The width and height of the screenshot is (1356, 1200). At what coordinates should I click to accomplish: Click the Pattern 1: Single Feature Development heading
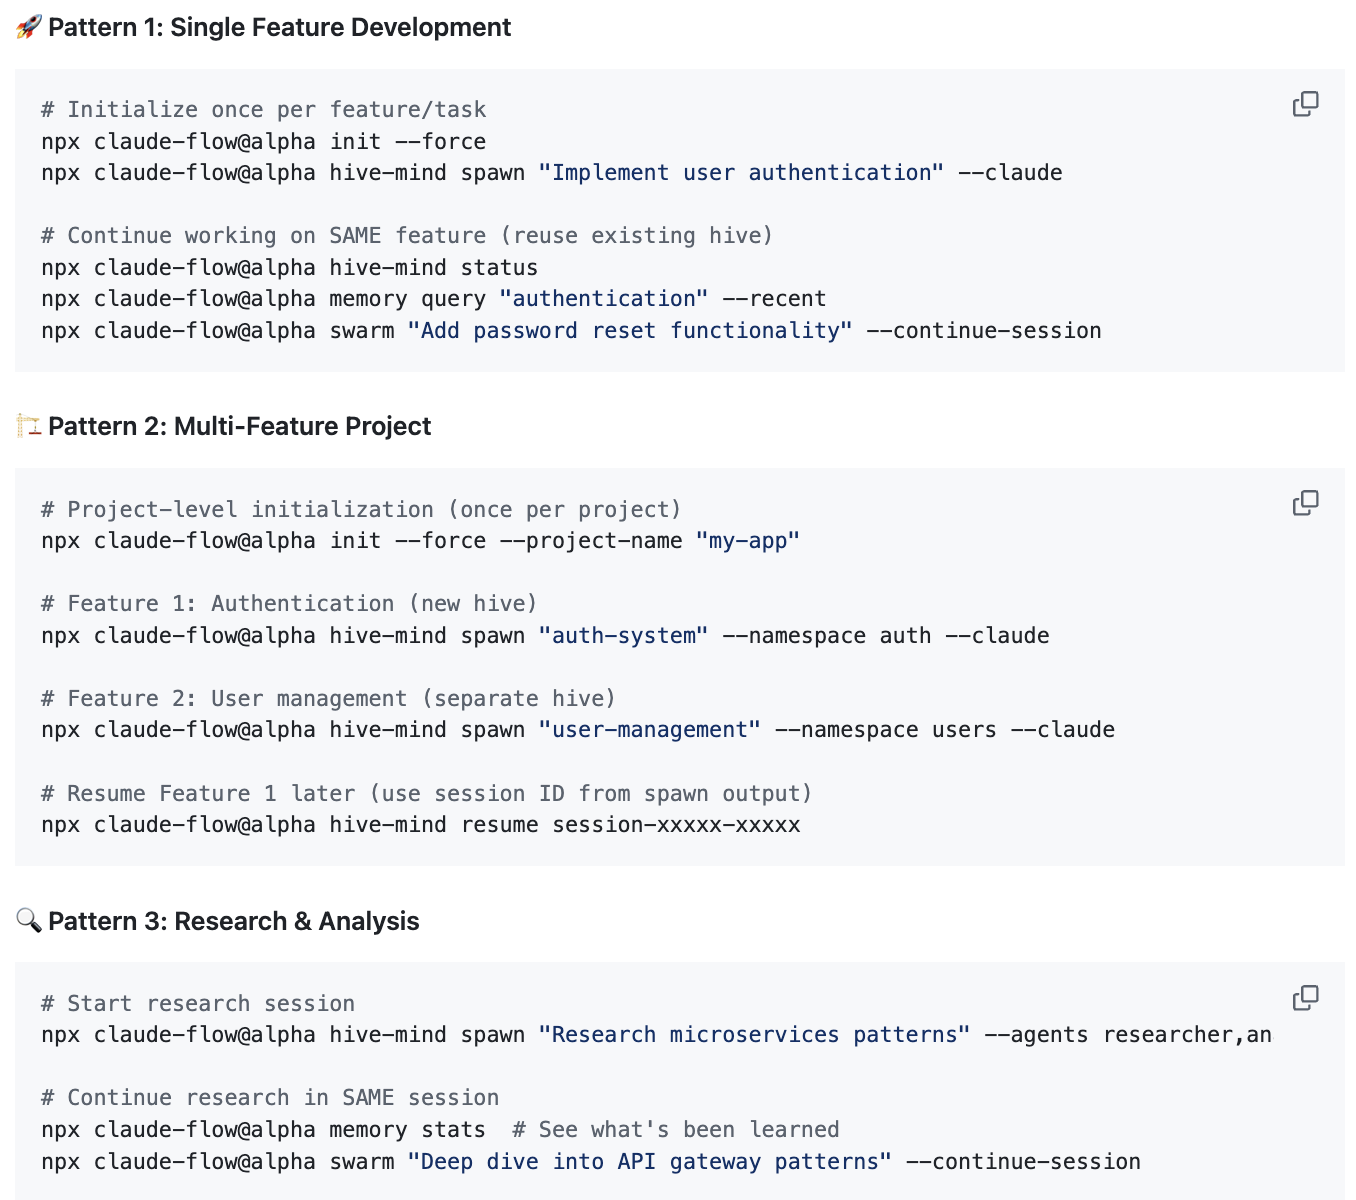coord(279,27)
